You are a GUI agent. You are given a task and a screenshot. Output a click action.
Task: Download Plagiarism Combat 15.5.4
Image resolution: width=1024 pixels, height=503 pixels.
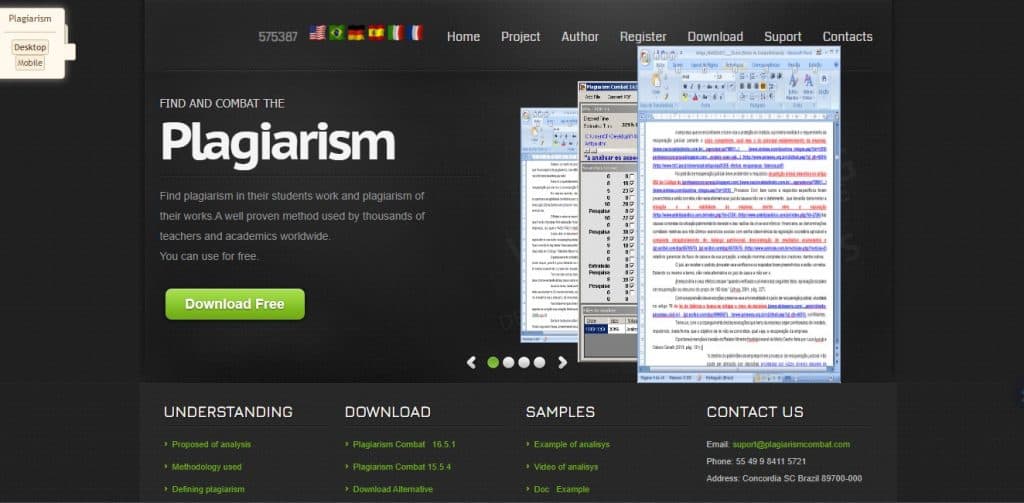click(402, 467)
